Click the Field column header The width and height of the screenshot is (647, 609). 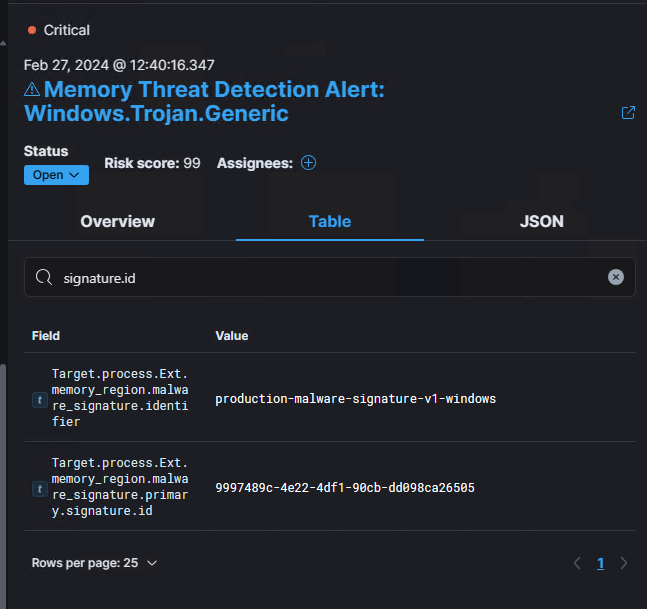point(46,336)
